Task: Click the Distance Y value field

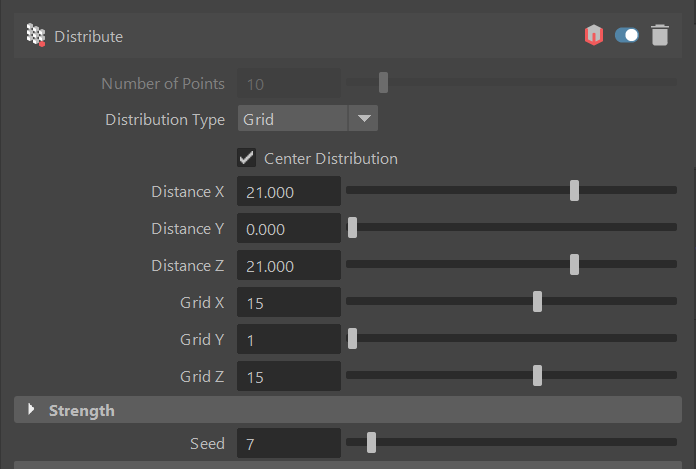Action: click(x=289, y=228)
